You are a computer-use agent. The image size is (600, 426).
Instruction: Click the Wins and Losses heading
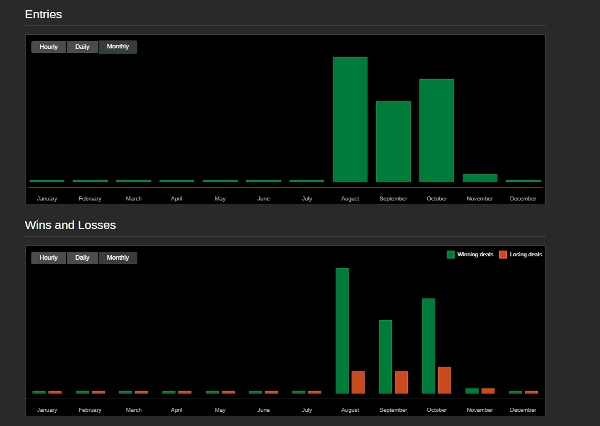click(x=70, y=225)
